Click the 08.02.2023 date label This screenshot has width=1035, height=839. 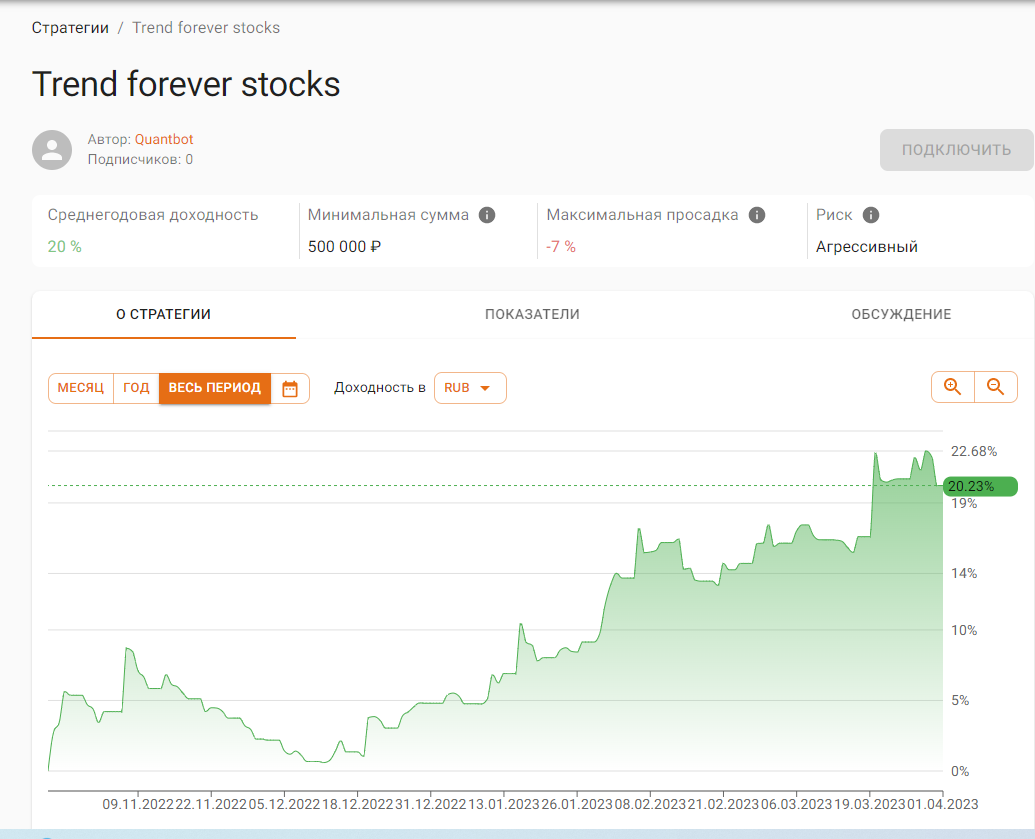[x=650, y=805]
